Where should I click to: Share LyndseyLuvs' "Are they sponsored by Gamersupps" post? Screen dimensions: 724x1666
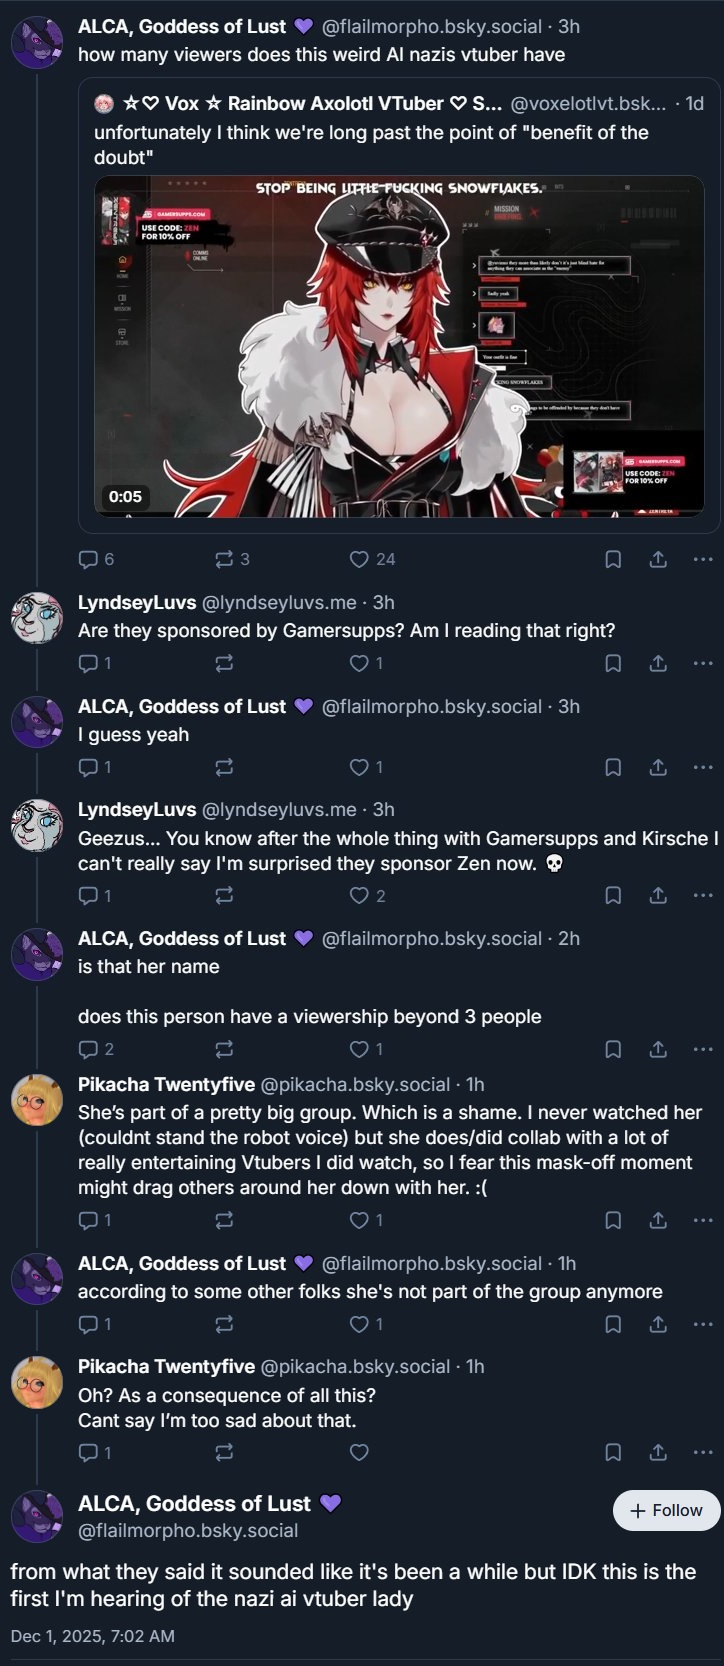[658, 663]
